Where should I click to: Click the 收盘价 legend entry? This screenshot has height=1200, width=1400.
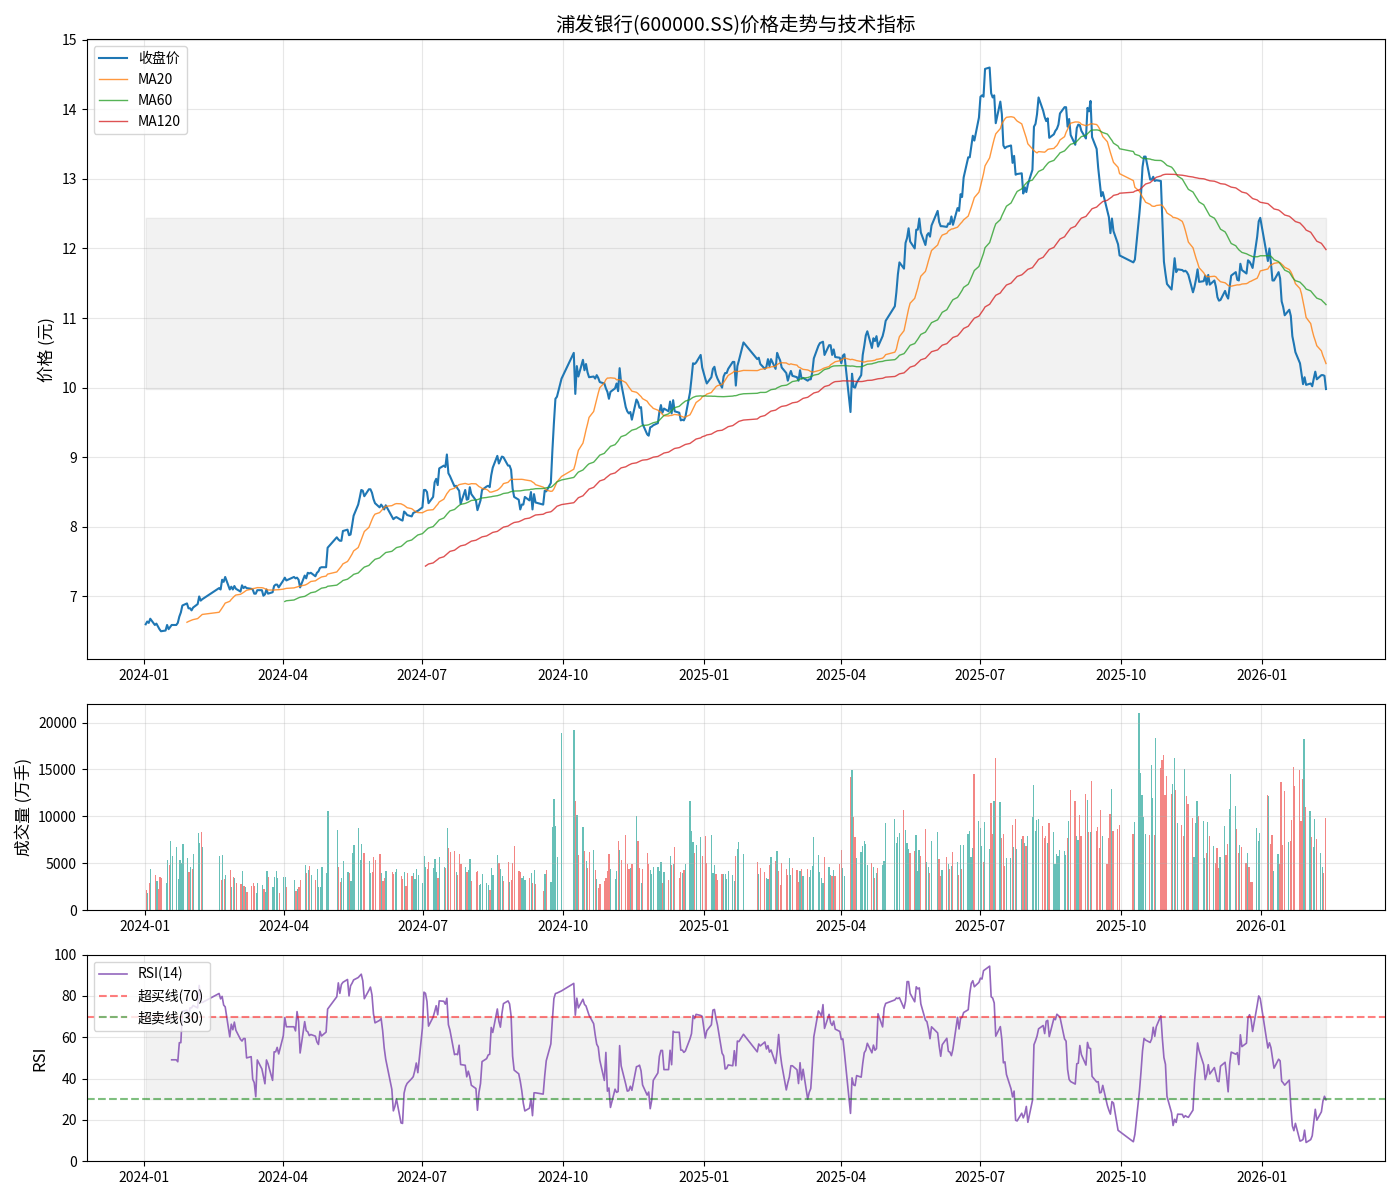[158, 58]
